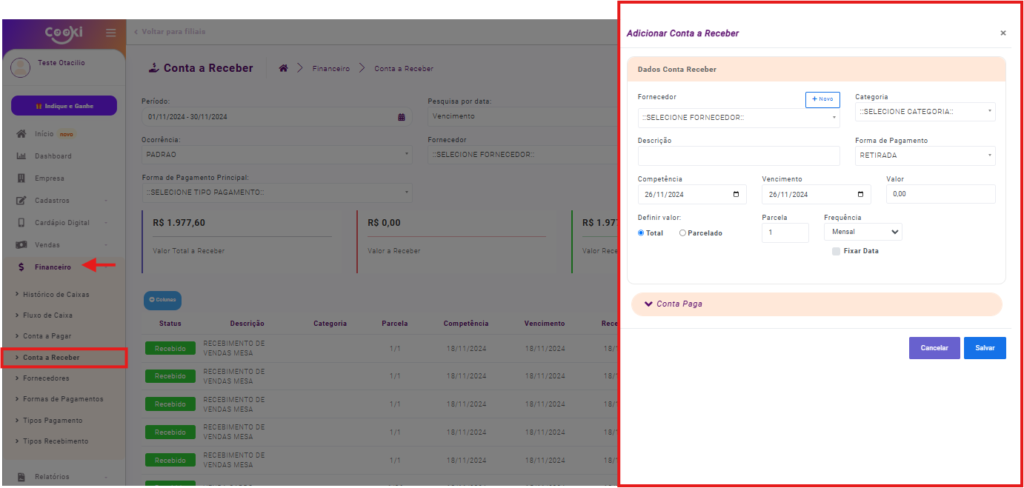Open the Categoria dropdown in the dialog

point(925,112)
